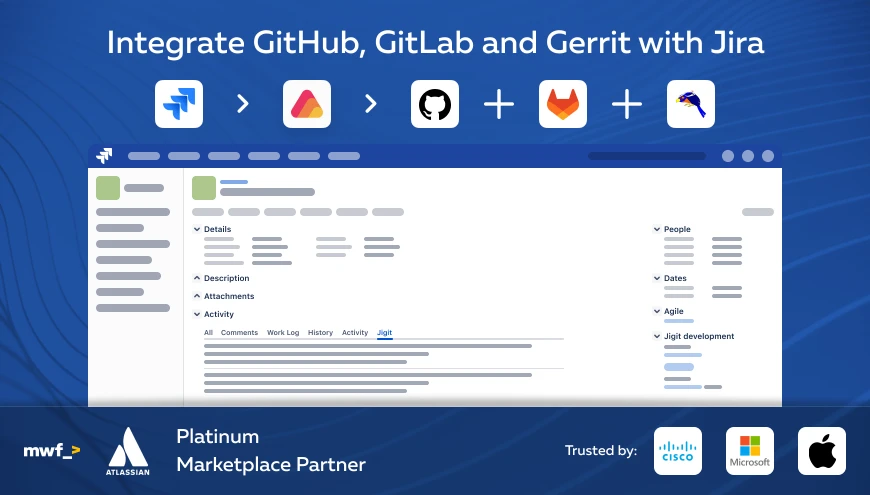Collapse the Jigit development panel
Image resolution: width=870 pixels, height=495 pixels.
click(x=657, y=336)
